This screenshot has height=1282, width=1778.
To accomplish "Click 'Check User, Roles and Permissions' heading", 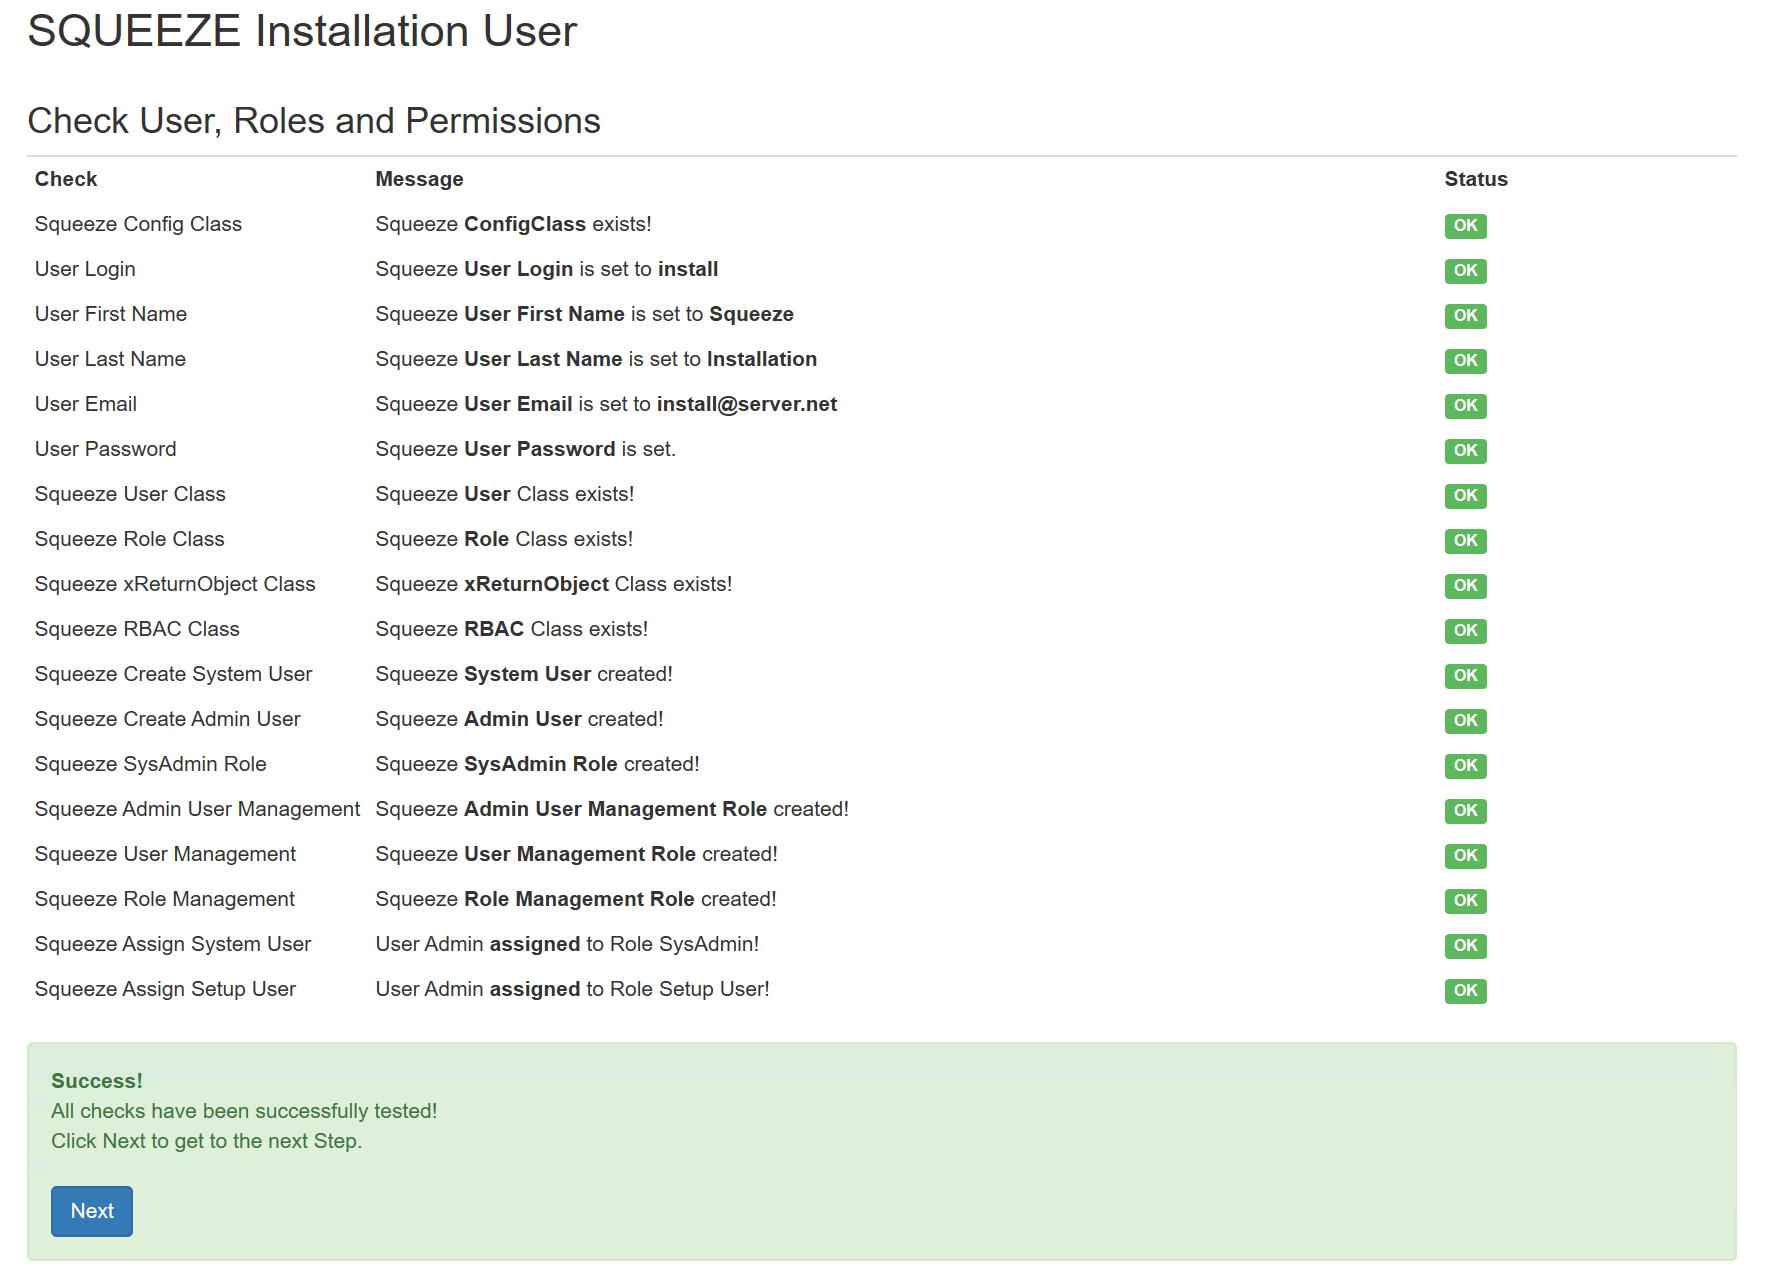I will pos(314,121).
